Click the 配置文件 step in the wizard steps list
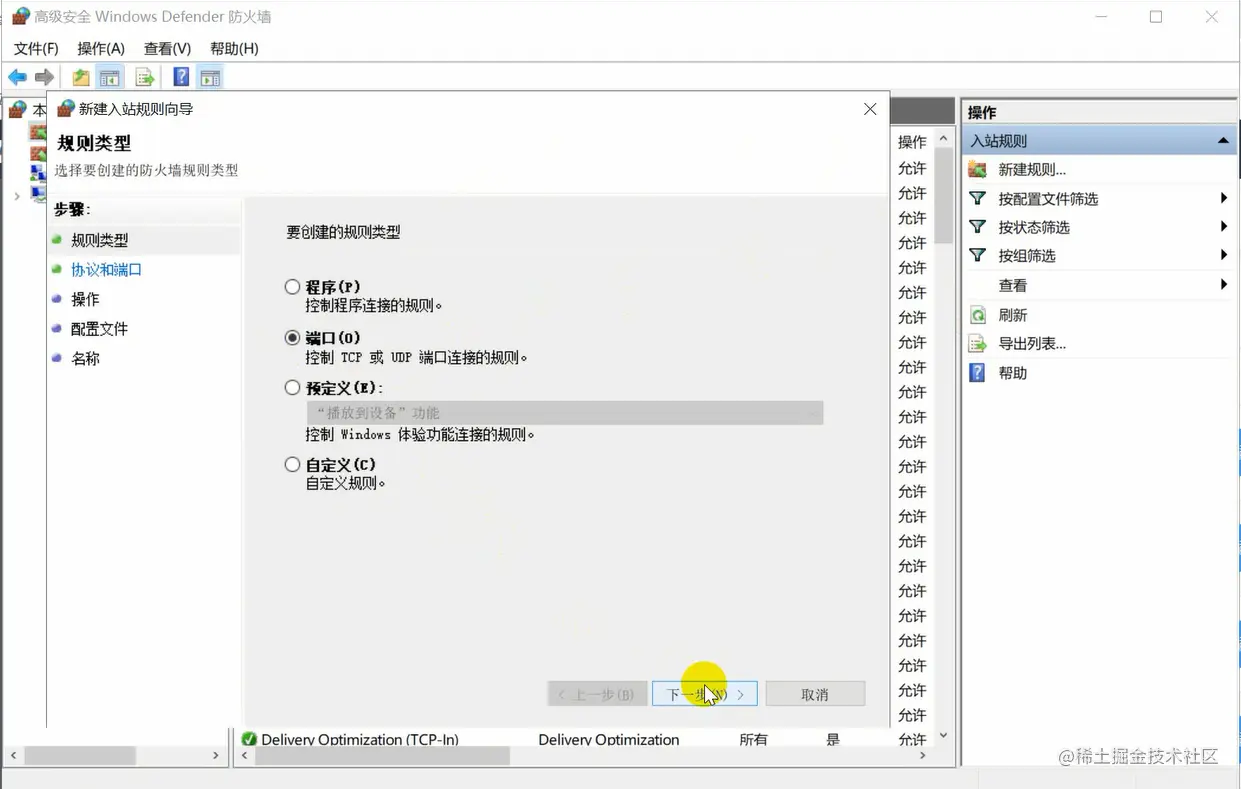 coord(99,328)
